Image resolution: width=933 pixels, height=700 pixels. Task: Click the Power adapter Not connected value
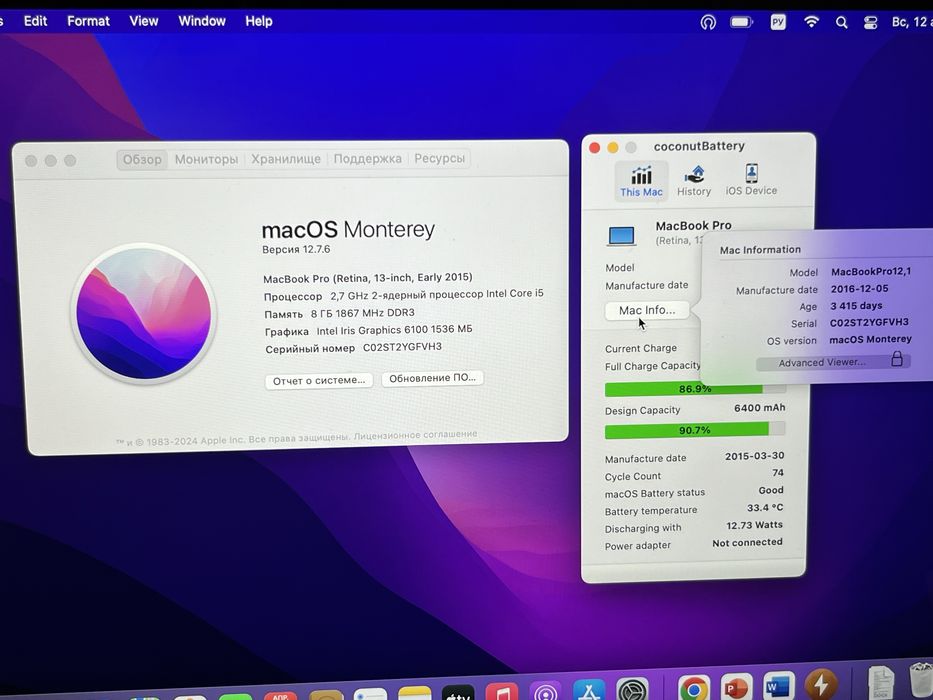[x=747, y=542]
